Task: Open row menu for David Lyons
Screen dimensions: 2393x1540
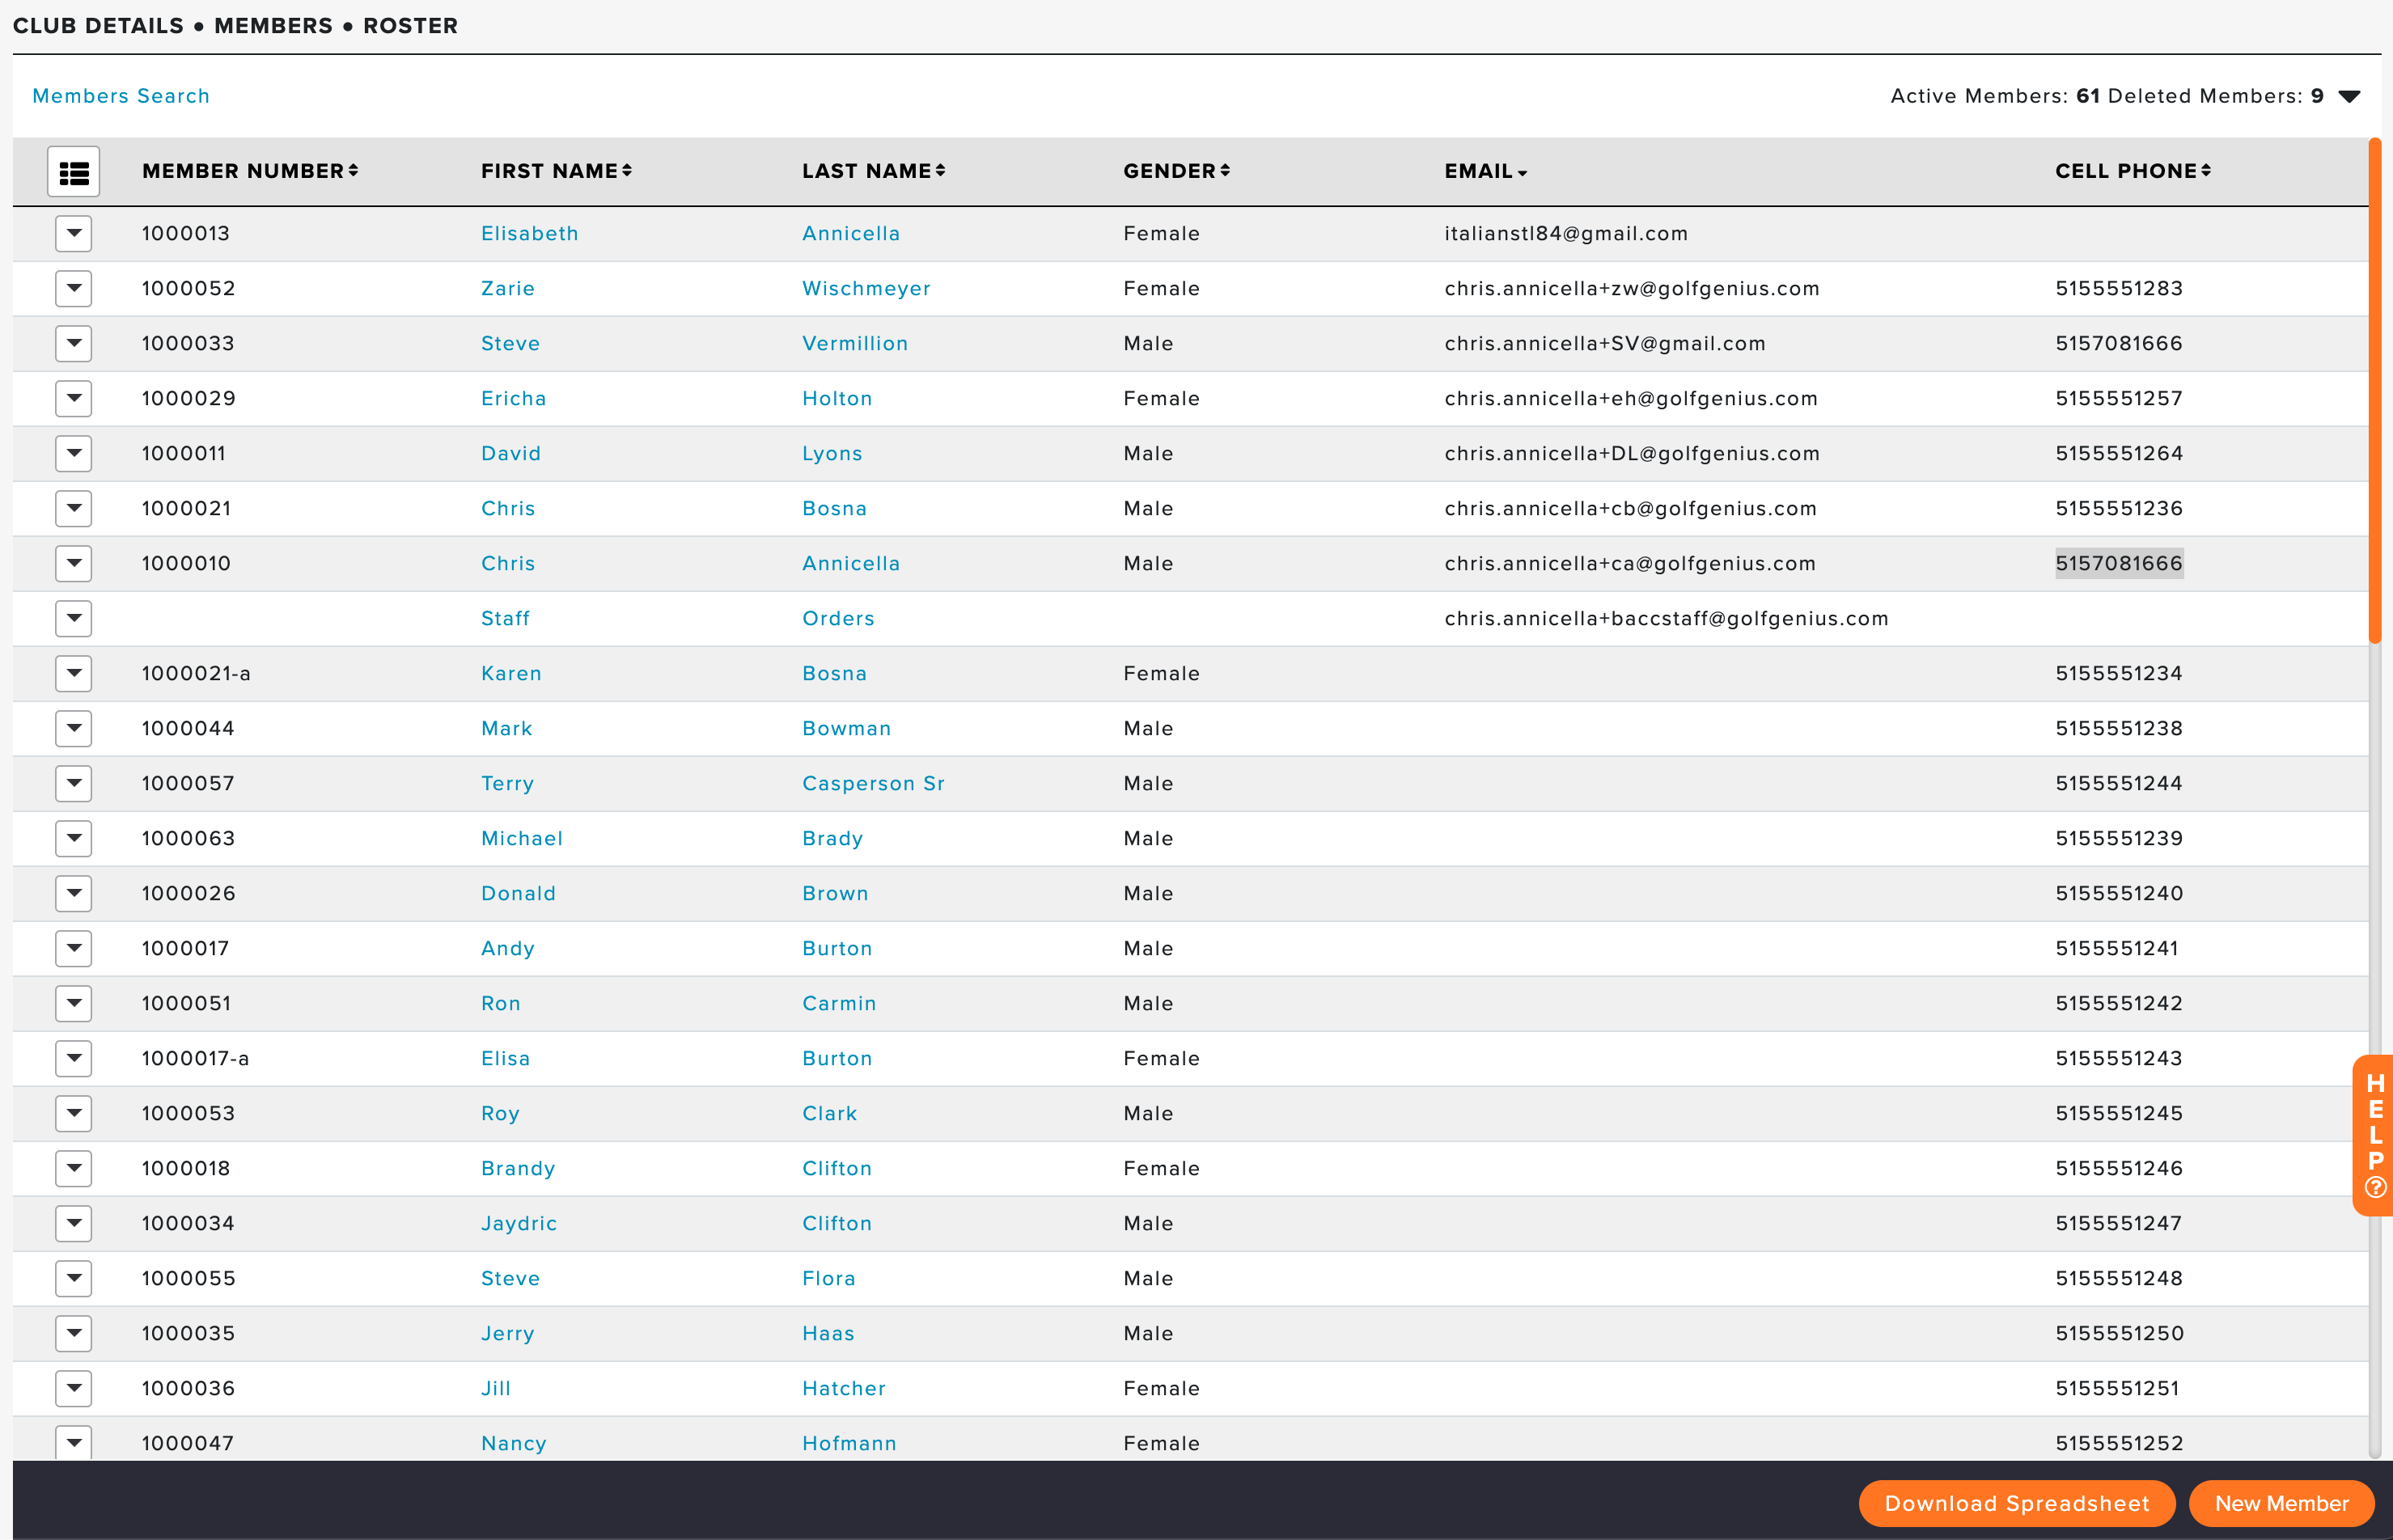Action: pyautogui.click(x=74, y=454)
